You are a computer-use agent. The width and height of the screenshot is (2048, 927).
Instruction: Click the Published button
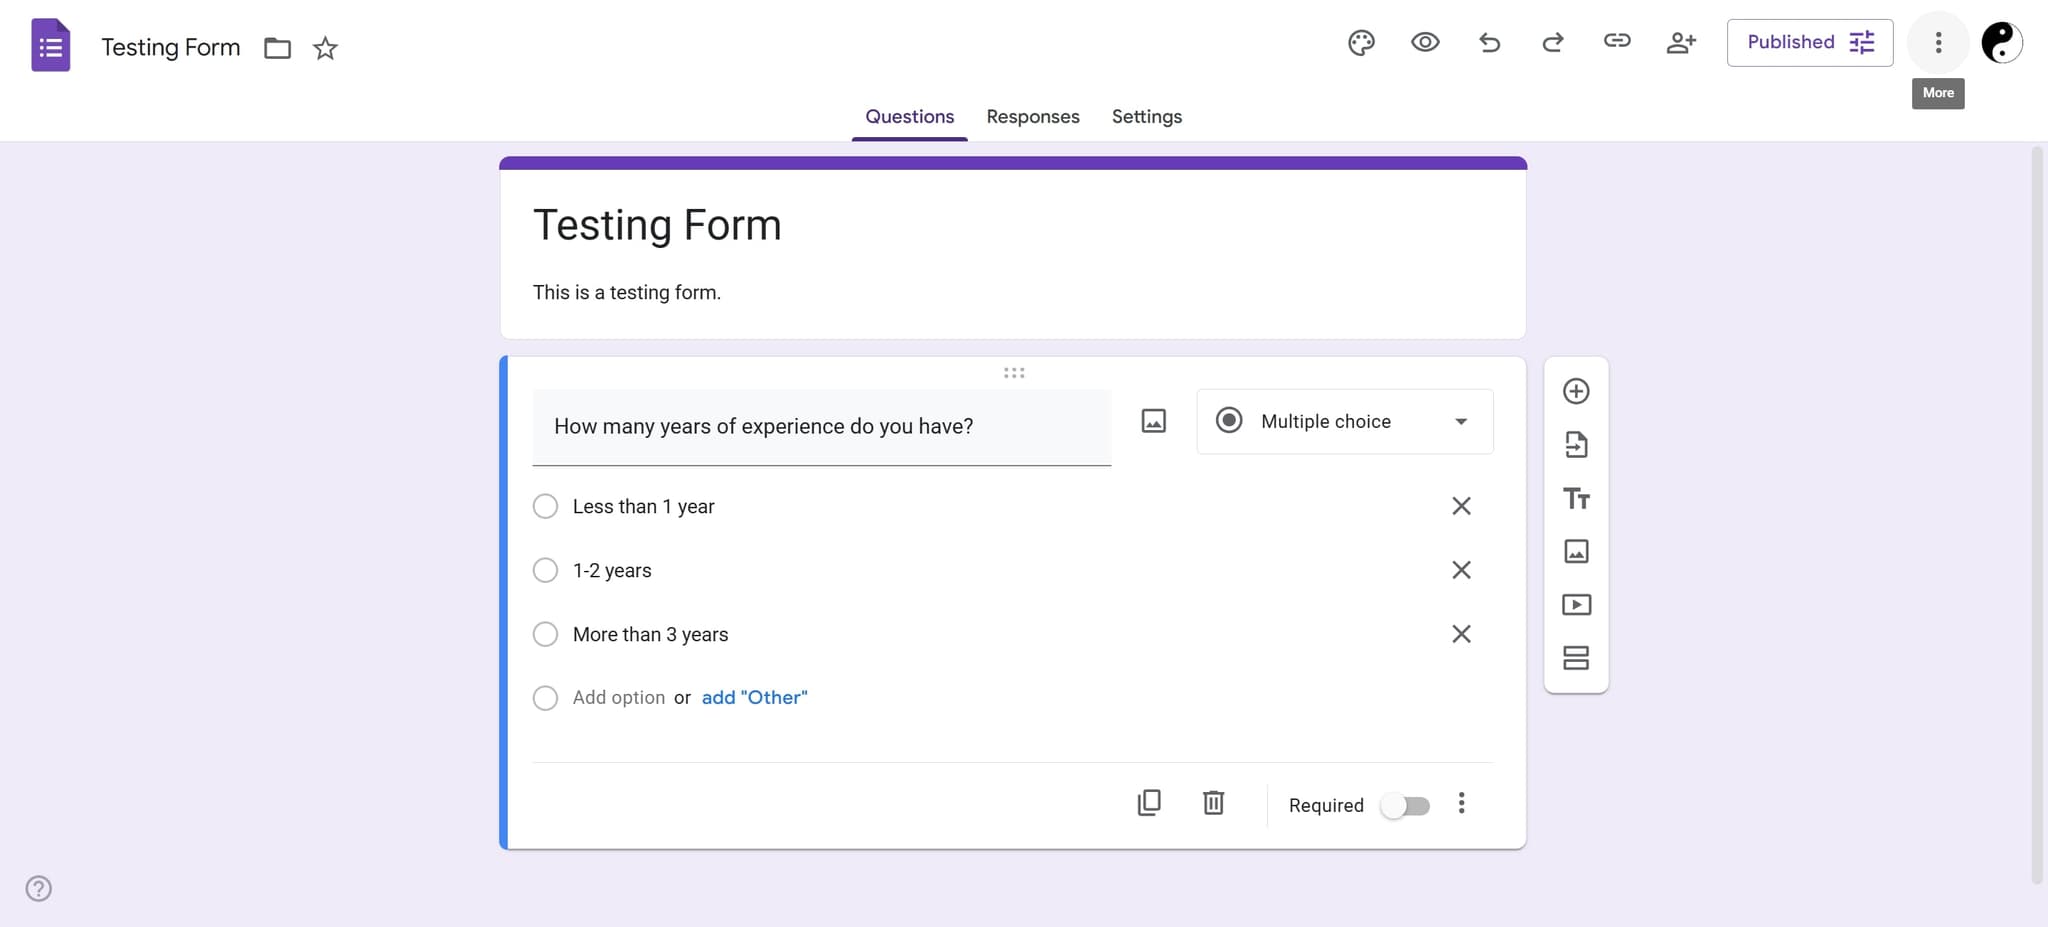click(x=1809, y=42)
